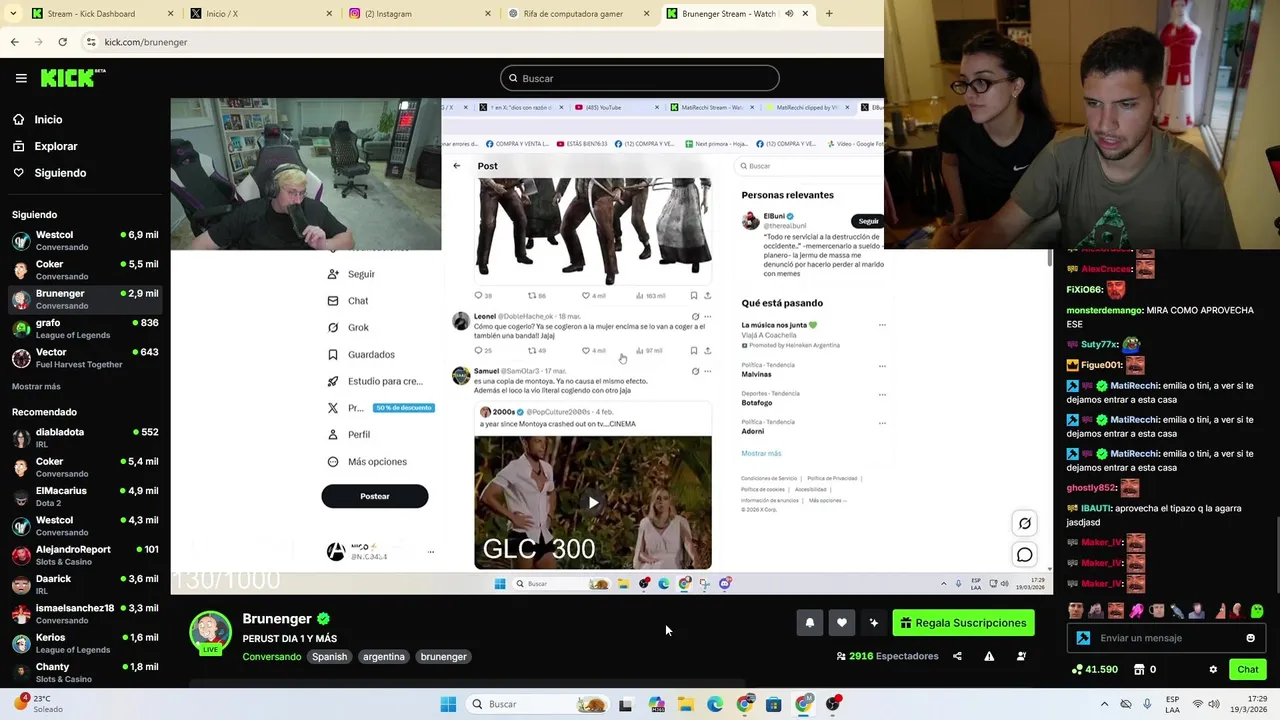Switch to the Inicio / X tab
The height and width of the screenshot is (720, 1280).
click(x=262, y=14)
